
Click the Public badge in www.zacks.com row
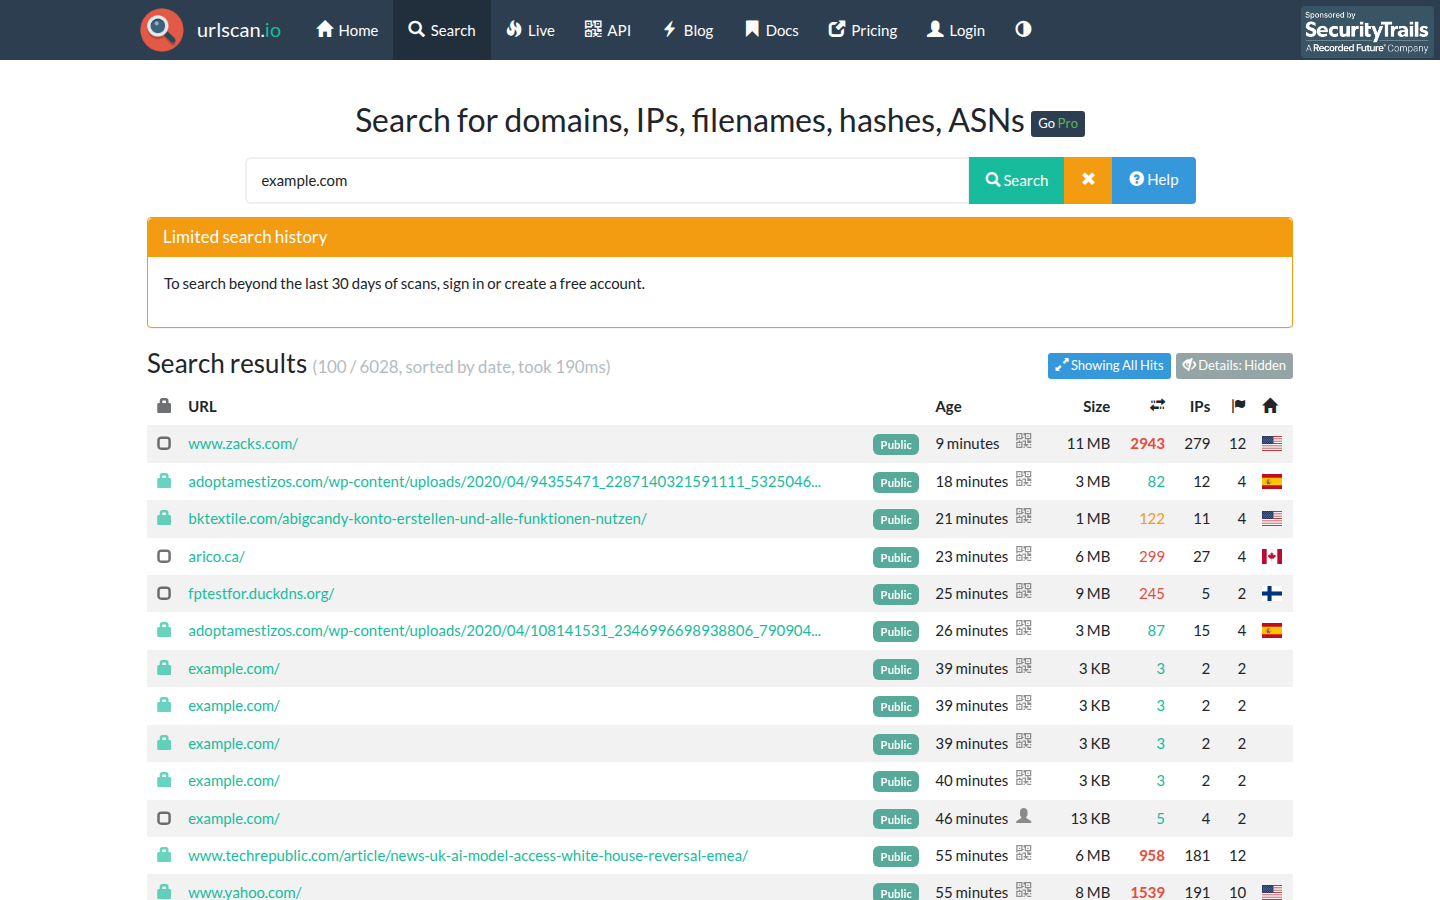[896, 445]
